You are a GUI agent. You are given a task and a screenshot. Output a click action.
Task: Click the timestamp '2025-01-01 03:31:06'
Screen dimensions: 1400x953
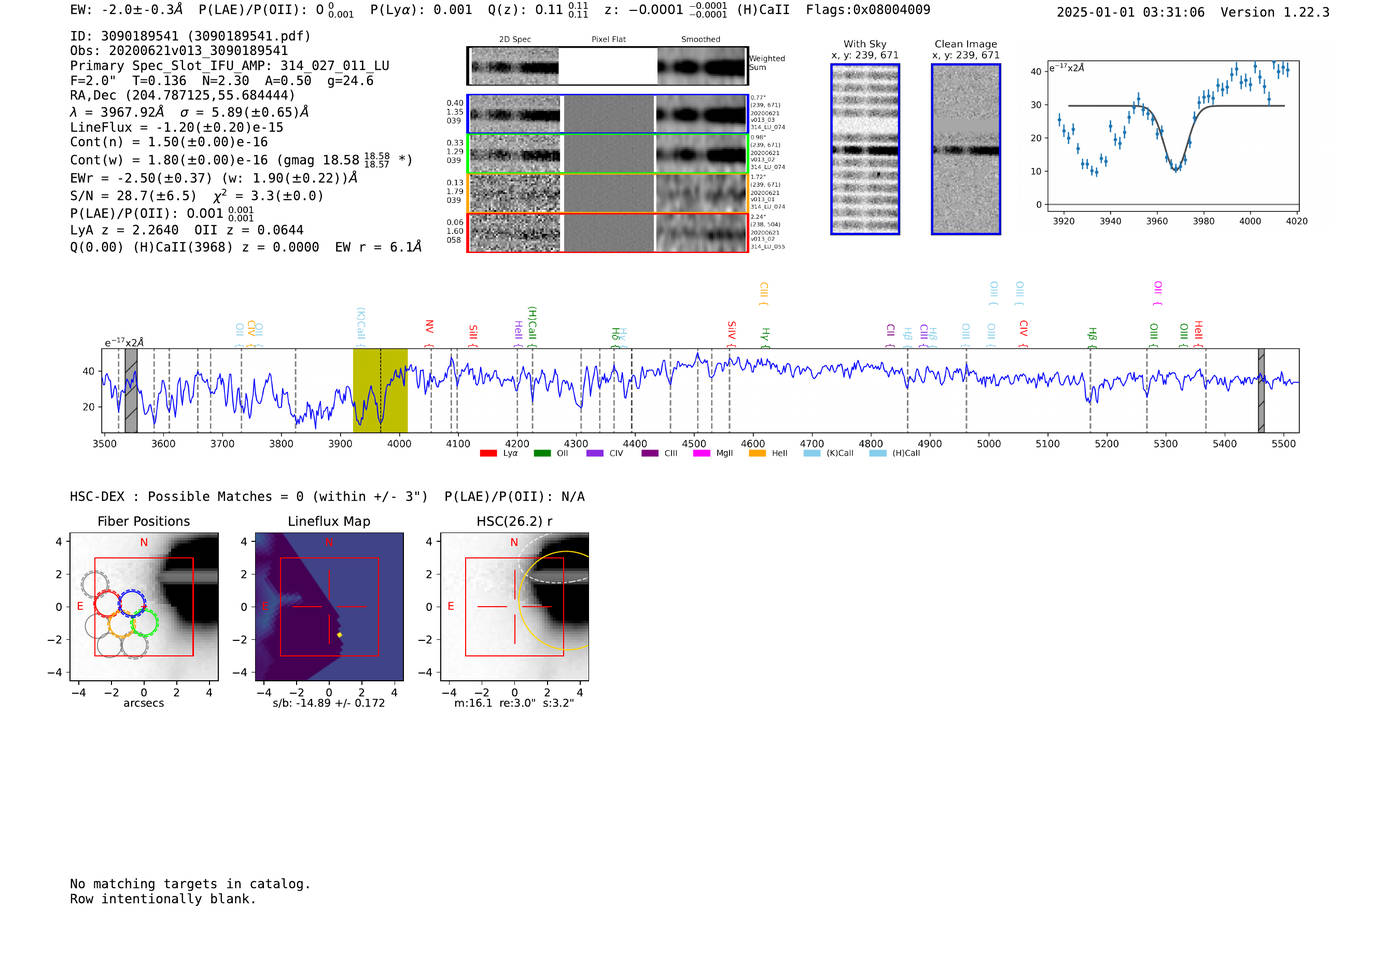tap(1131, 13)
